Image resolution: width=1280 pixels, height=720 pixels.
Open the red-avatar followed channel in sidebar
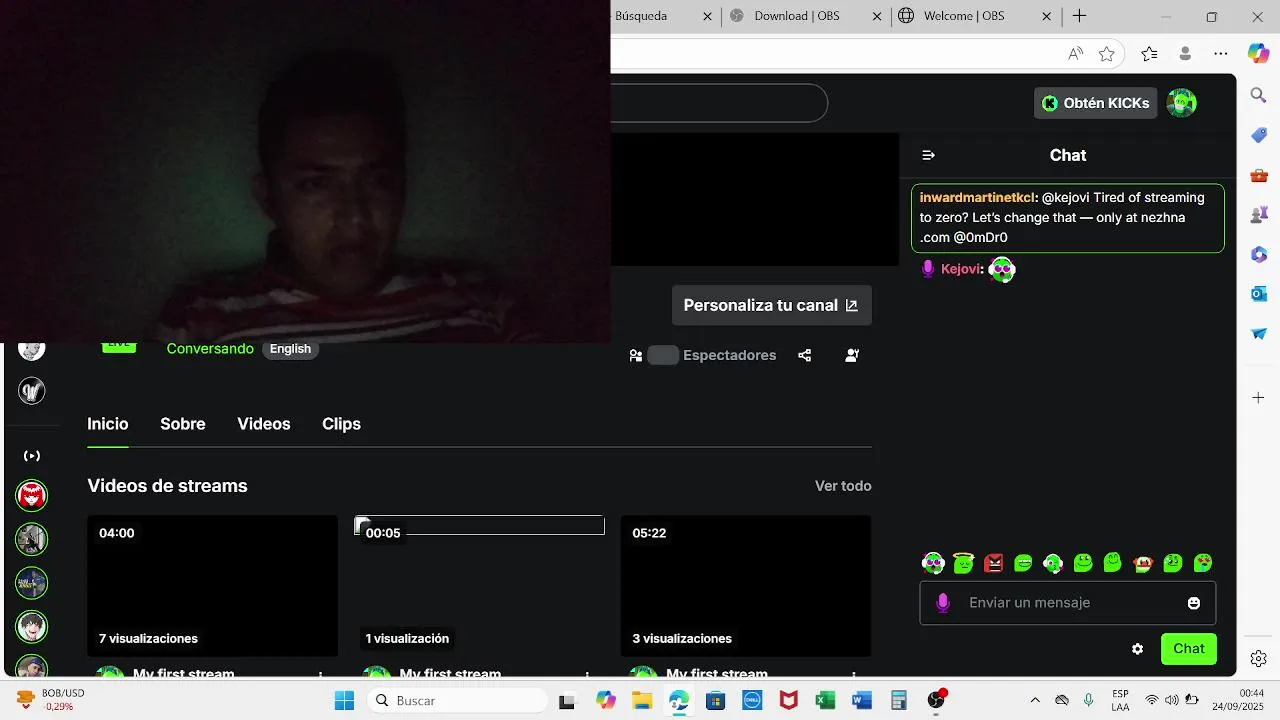coord(32,495)
